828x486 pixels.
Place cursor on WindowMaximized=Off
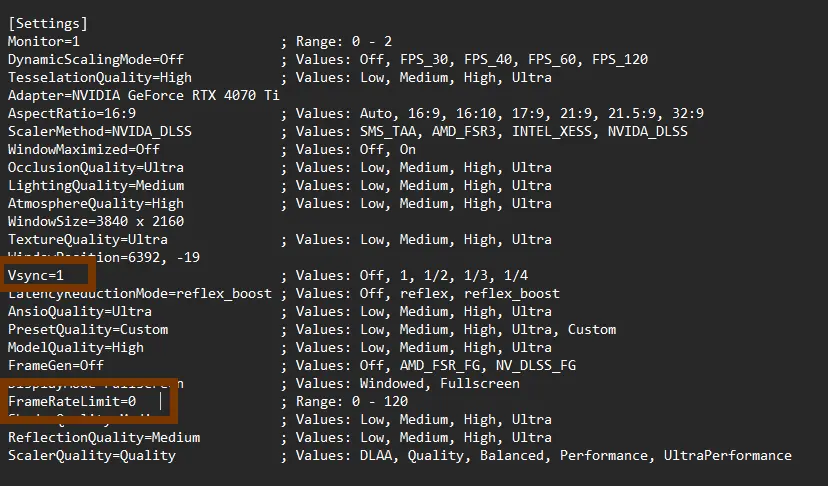pyautogui.click(x=84, y=149)
